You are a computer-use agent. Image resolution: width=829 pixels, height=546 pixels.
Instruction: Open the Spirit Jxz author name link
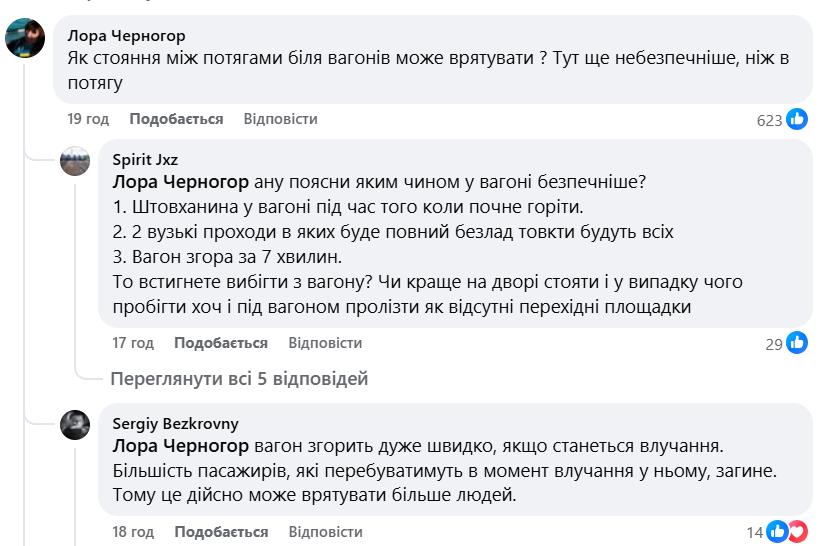(x=145, y=159)
